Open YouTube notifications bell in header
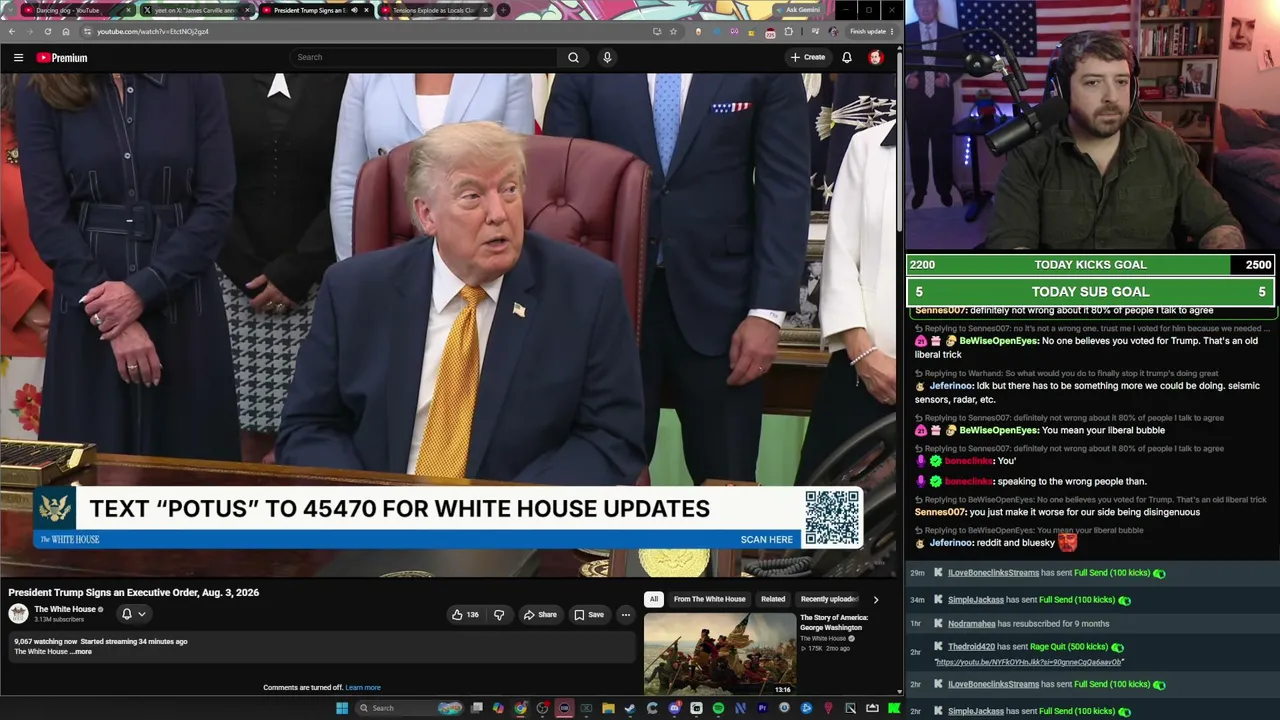The width and height of the screenshot is (1280, 720). coord(846,57)
